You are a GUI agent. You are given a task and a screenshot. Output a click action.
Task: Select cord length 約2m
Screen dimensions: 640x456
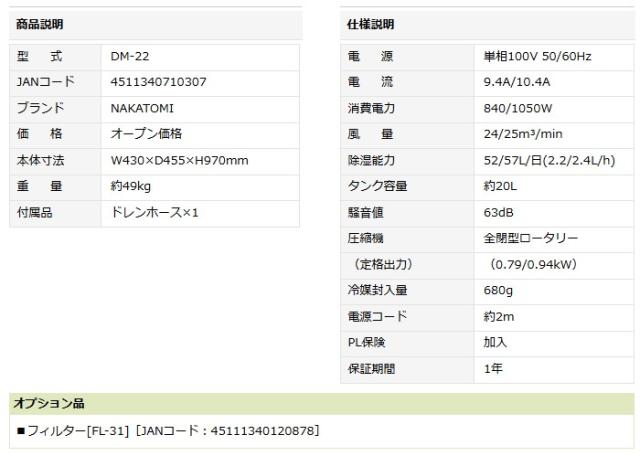pos(499,316)
